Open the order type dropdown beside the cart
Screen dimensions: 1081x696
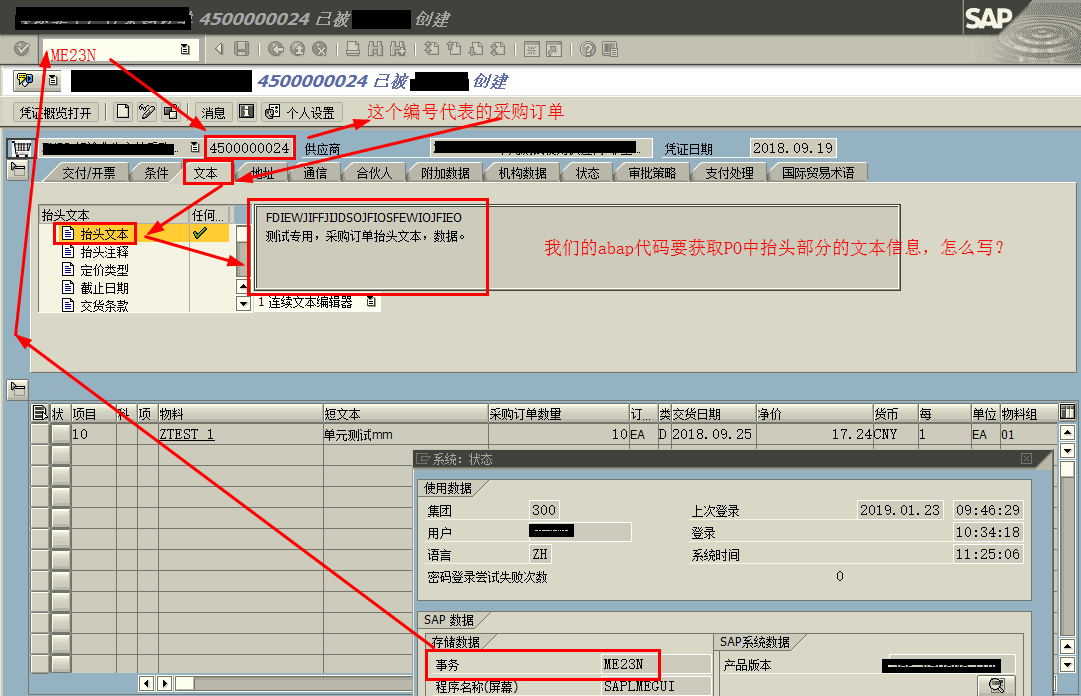click(195, 147)
